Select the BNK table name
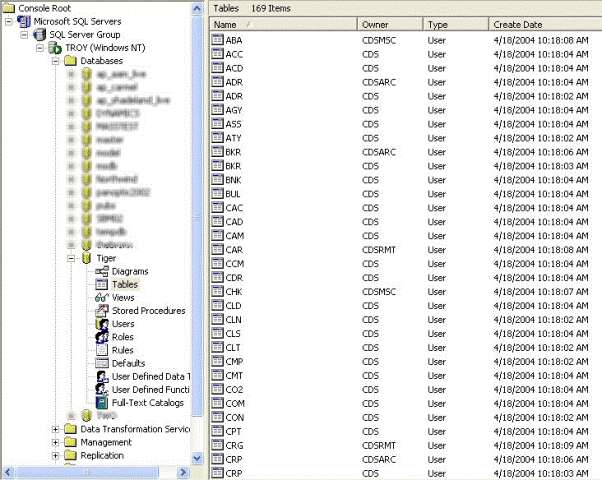This screenshot has width=602, height=480. 233,180
